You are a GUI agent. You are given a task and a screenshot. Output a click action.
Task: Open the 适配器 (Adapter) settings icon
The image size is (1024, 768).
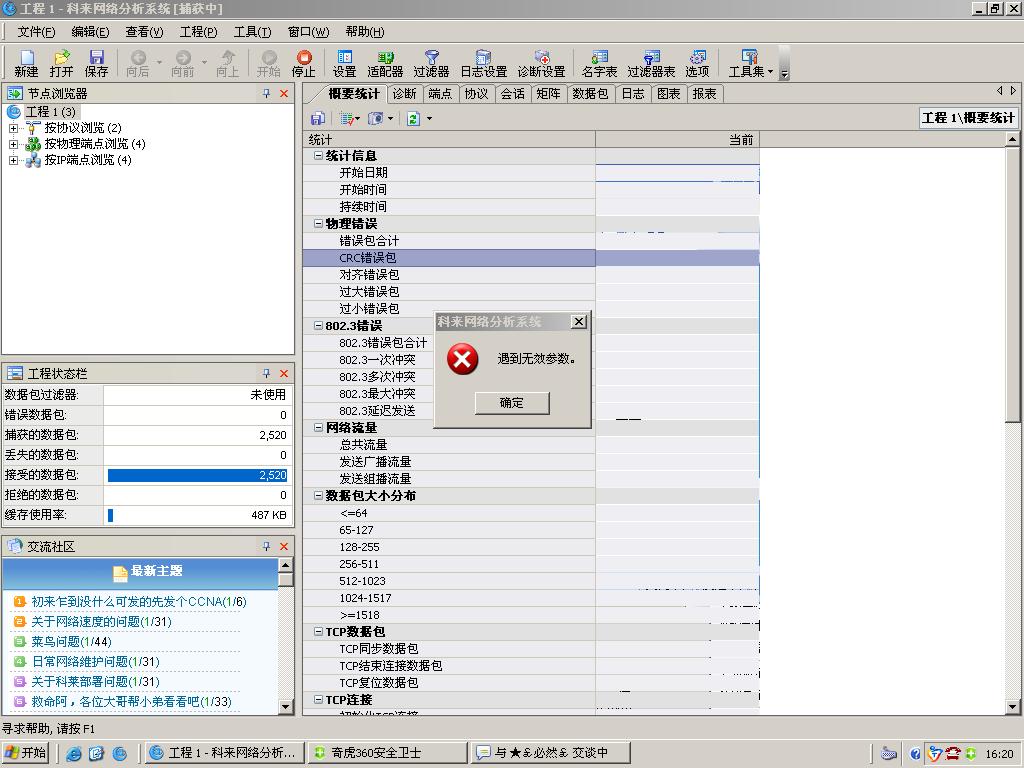[x=388, y=62]
